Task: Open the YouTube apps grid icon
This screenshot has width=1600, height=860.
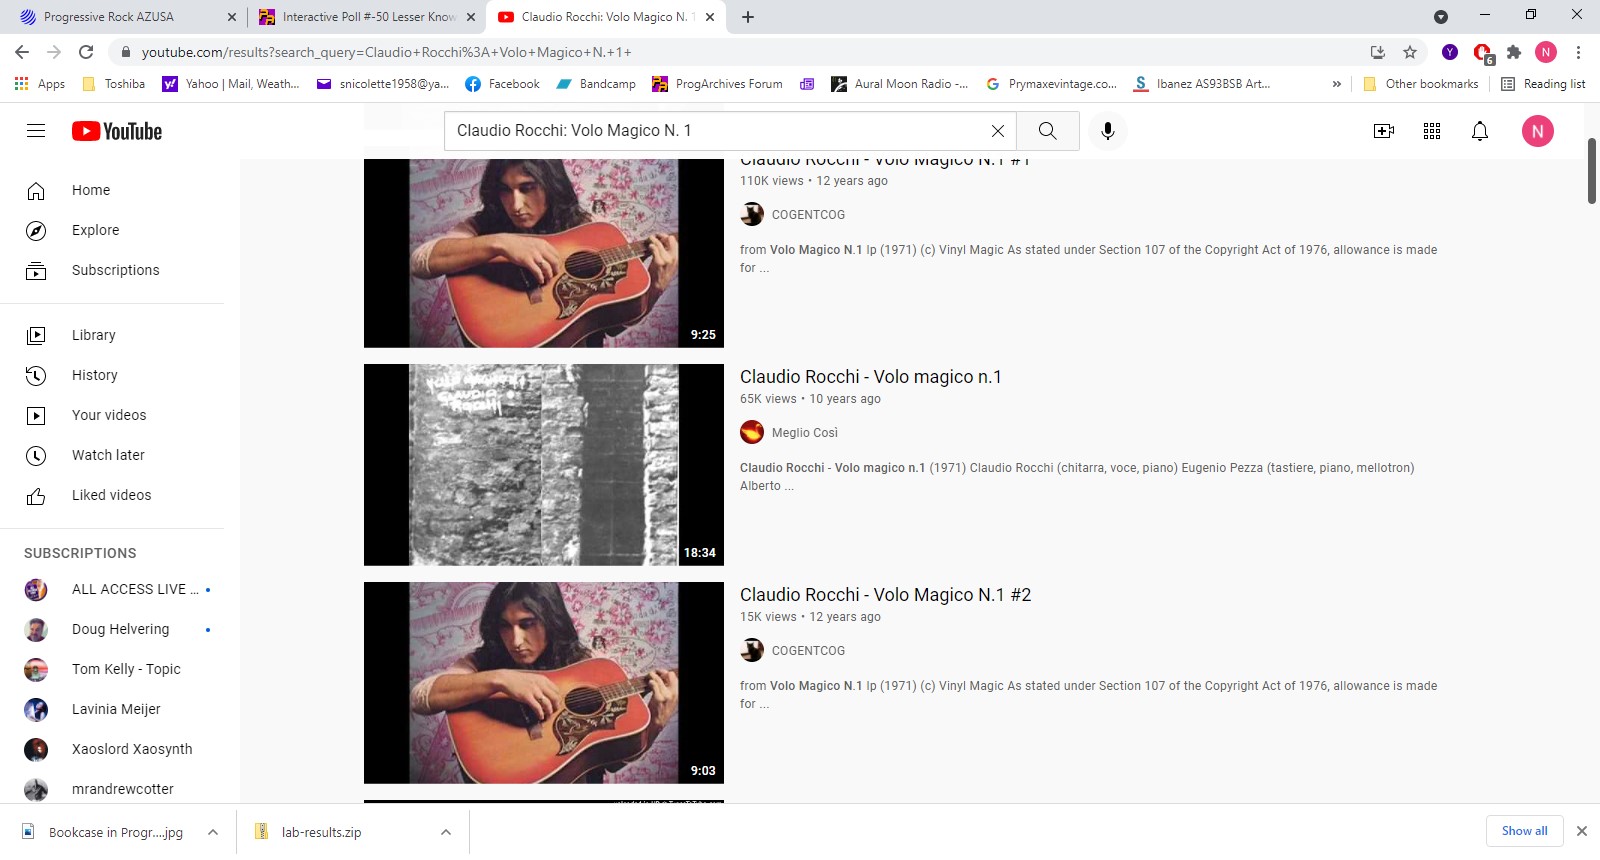Action: tap(1432, 131)
